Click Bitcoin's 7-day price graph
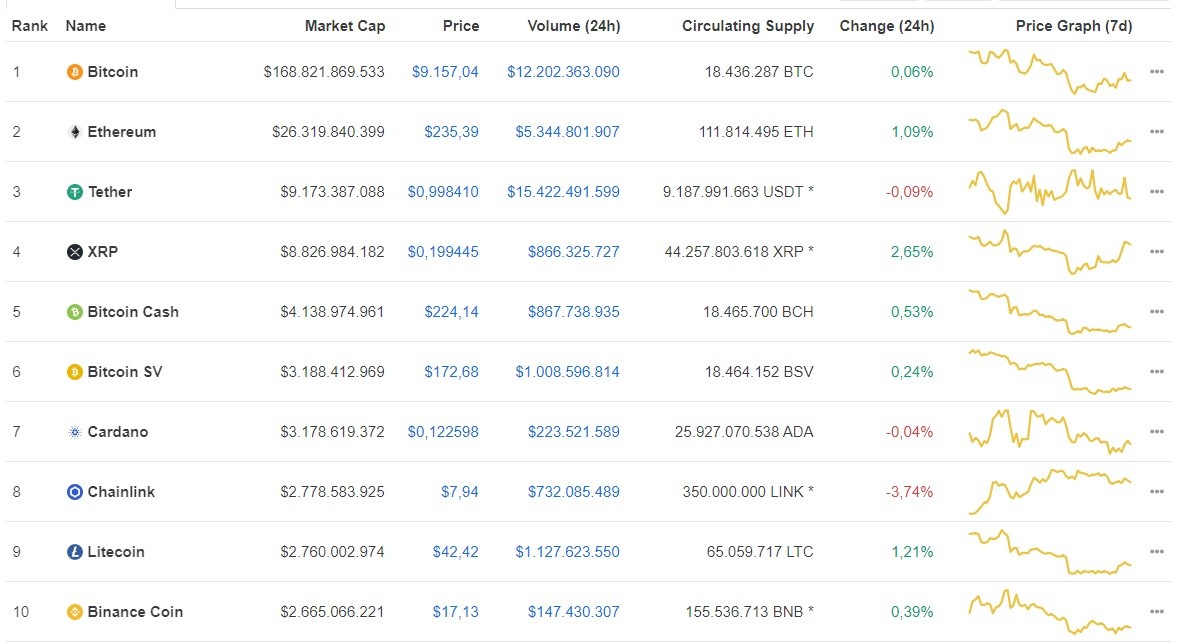 [1048, 71]
